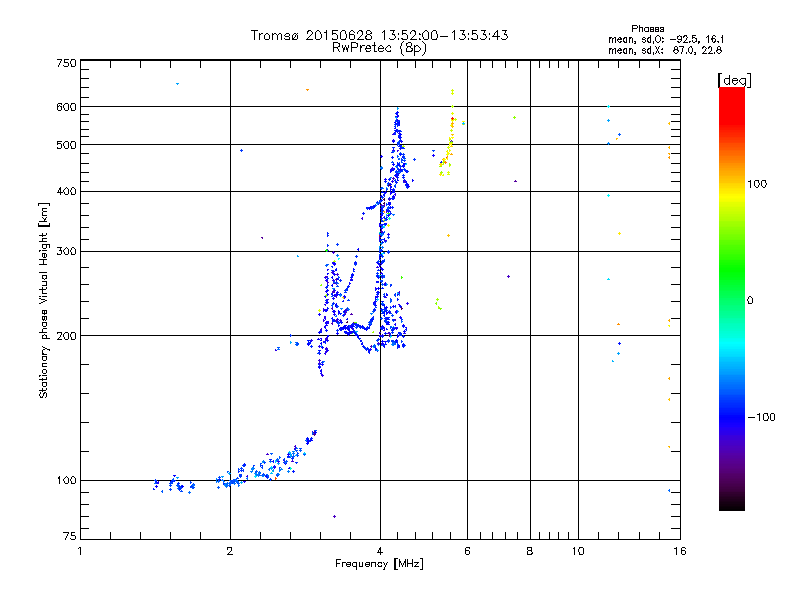Click x-axis tick label "4"
The image size is (800, 600).
[x=380, y=551]
